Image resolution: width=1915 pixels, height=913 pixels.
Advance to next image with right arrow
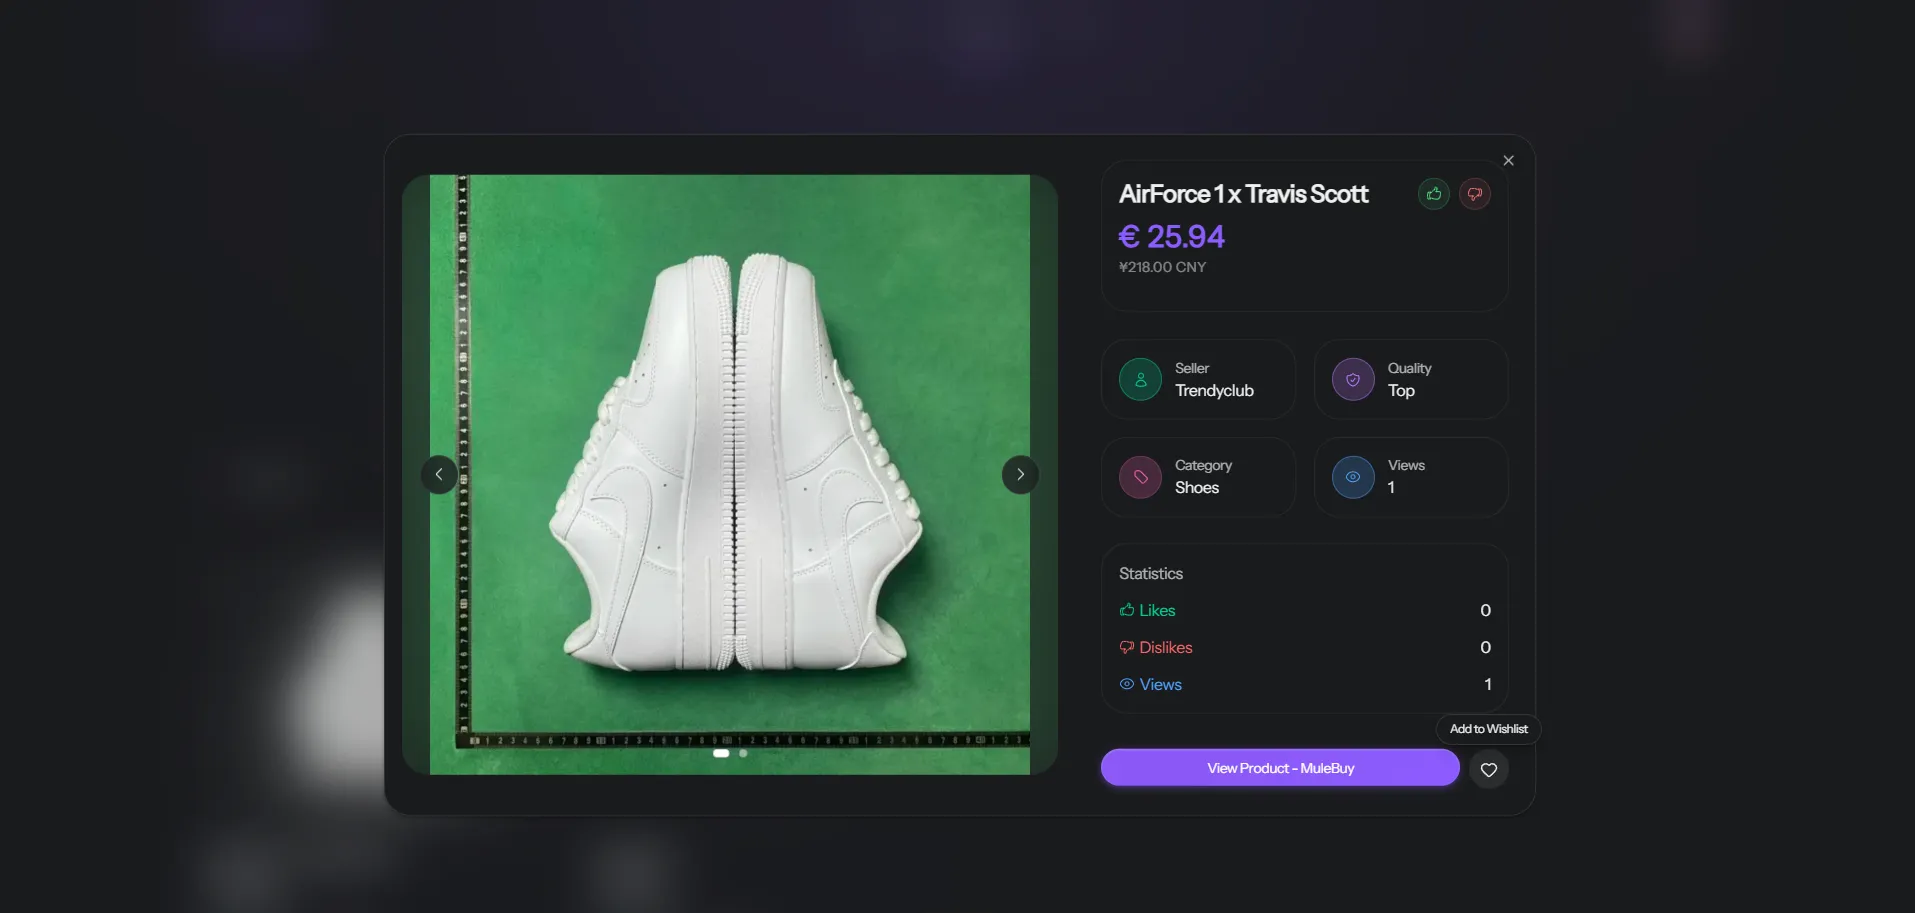point(1020,474)
